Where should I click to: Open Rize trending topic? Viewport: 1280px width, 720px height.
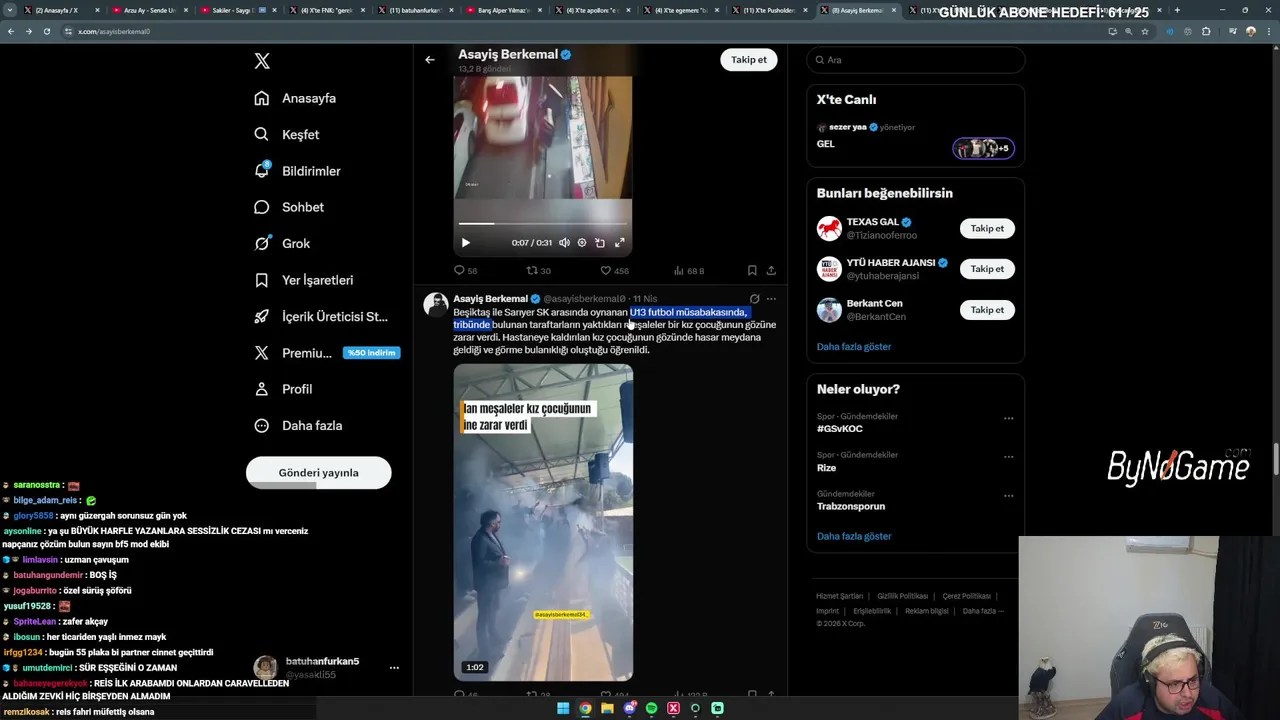[x=827, y=468]
